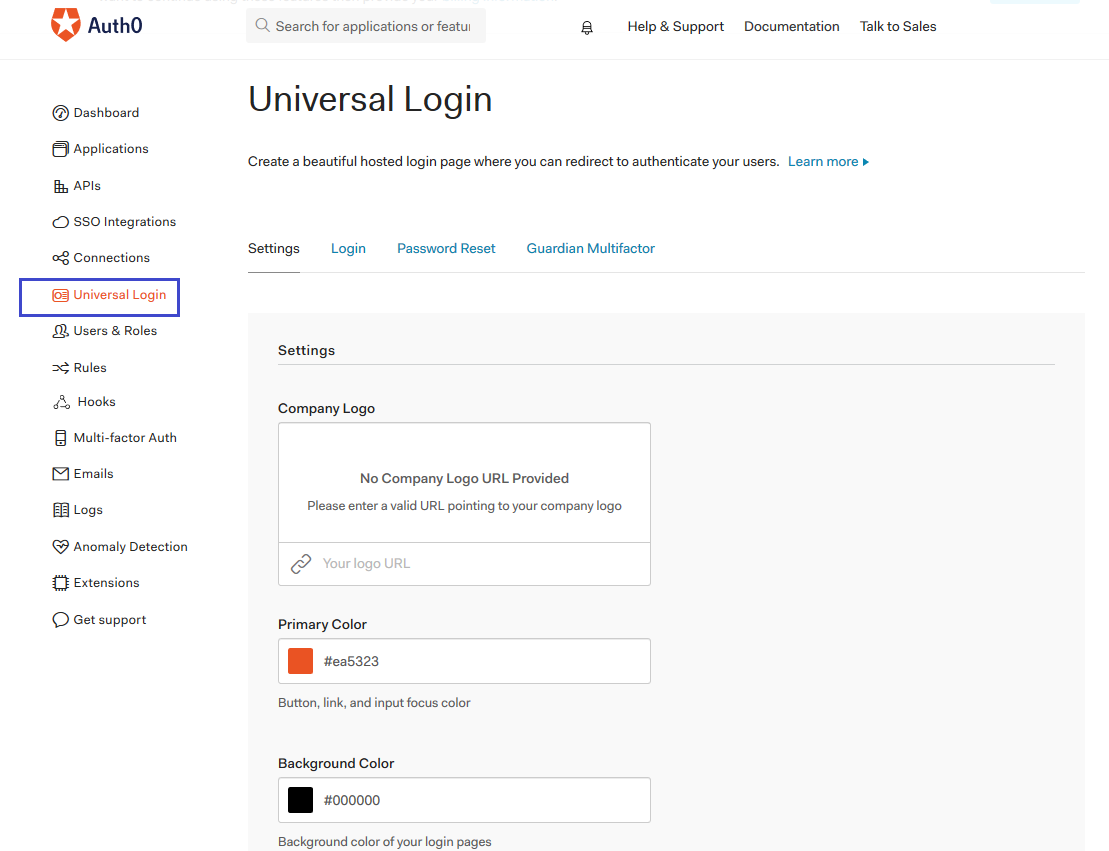The image size is (1109, 851).
Task: Click the Your logo URL input
Action: click(464, 564)
